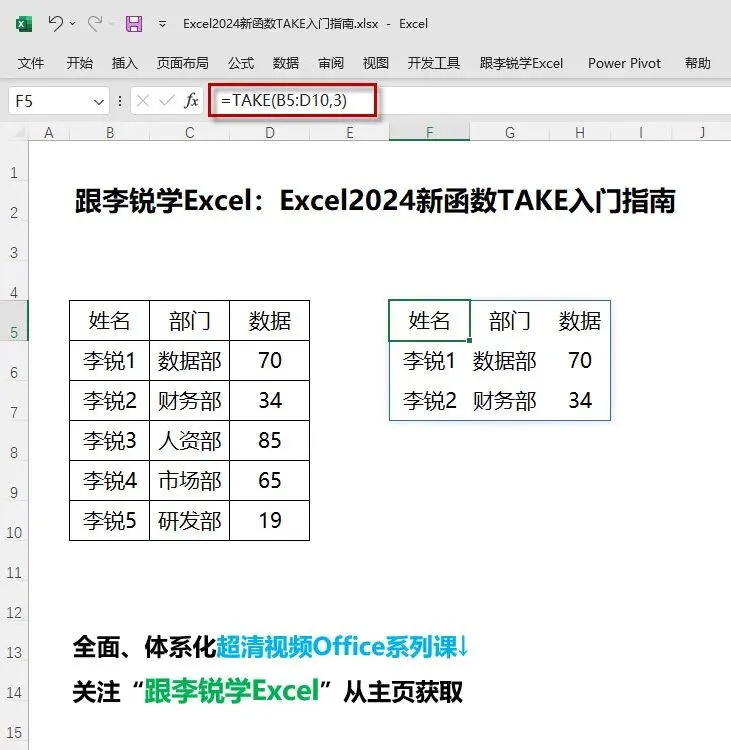Select column B header

pos(110,132)
